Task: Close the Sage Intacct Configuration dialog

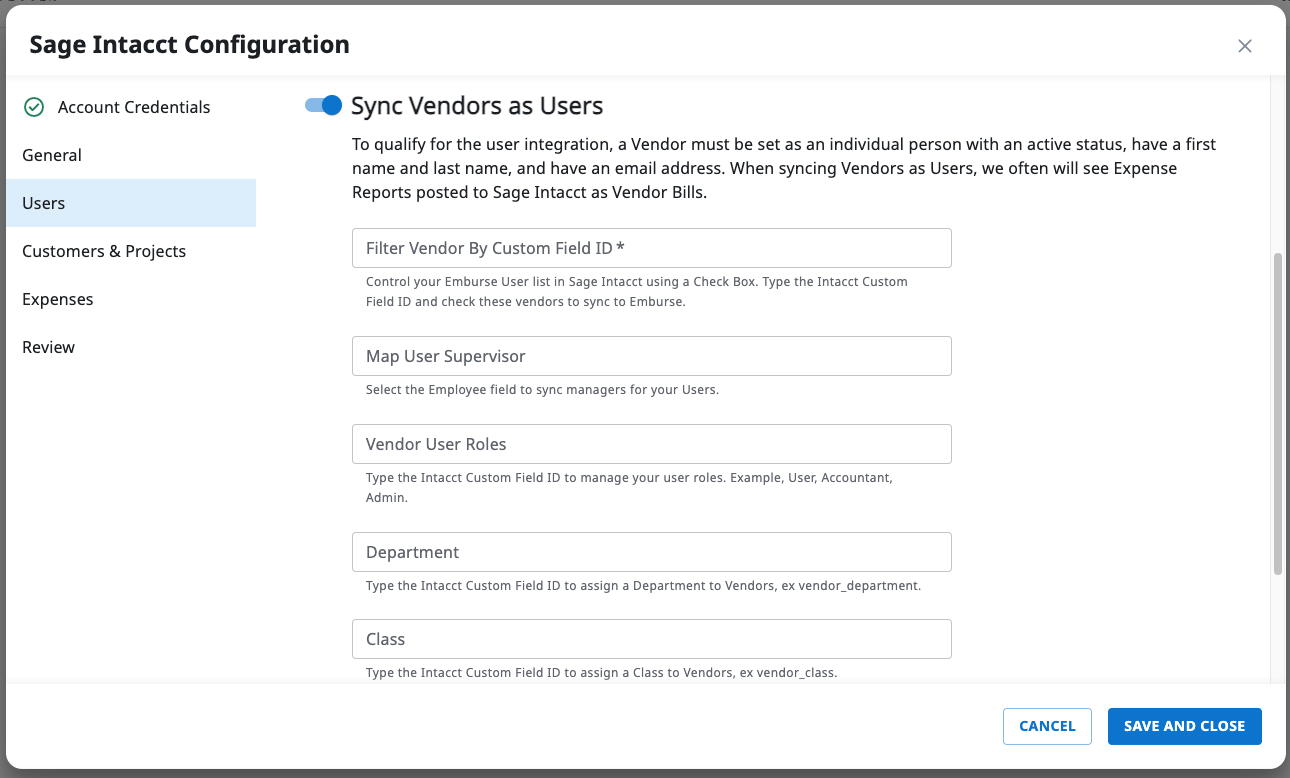Action: click(1245, 46)
